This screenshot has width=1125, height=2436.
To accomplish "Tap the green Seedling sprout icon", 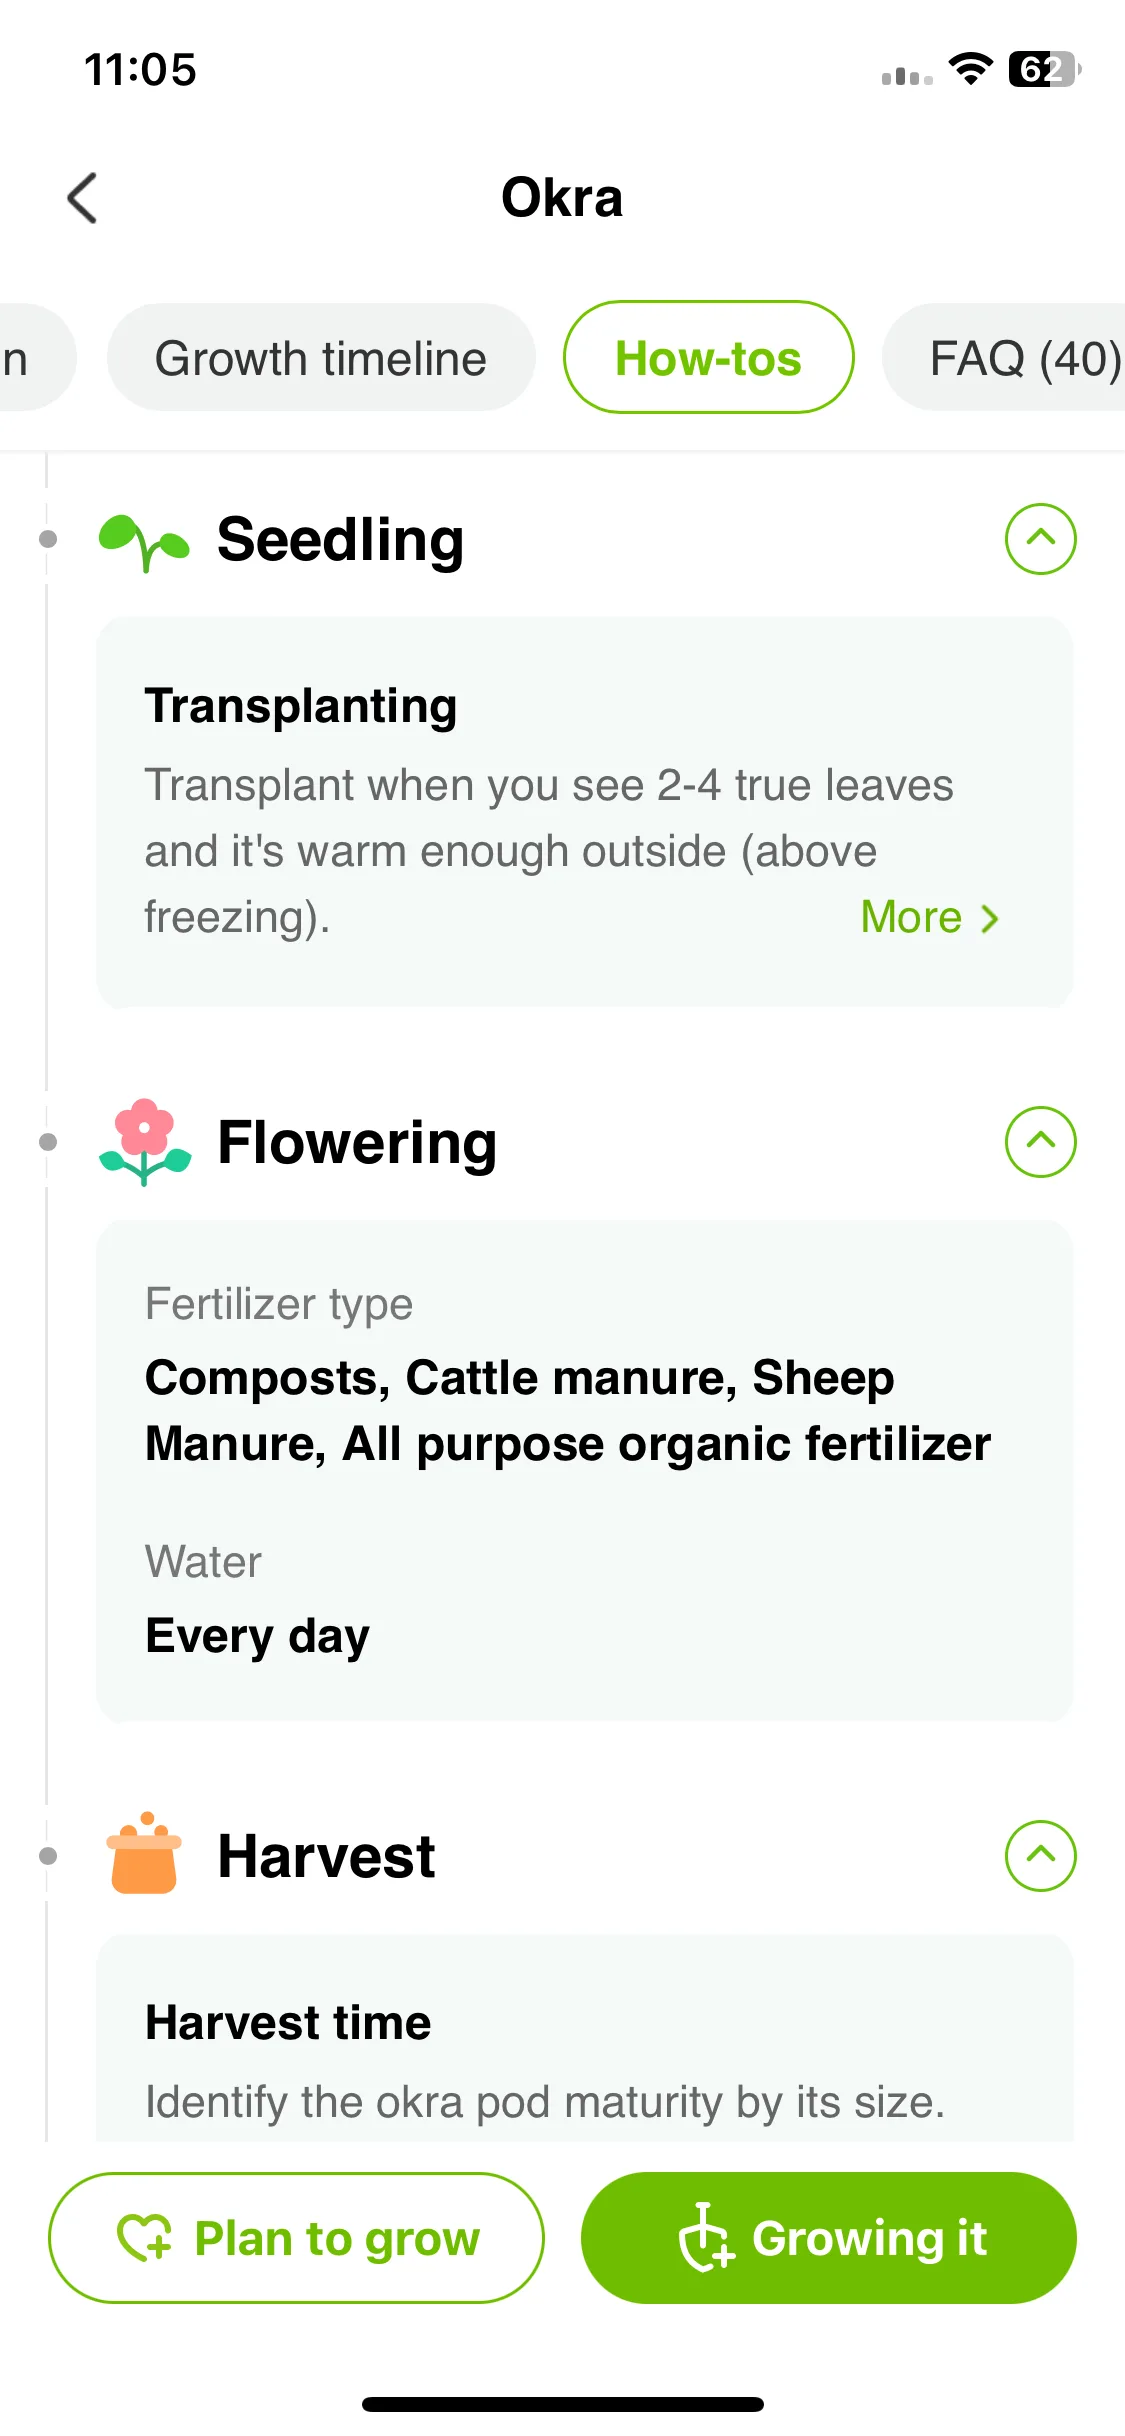I will pyautogui.click(x=144, y=541).
